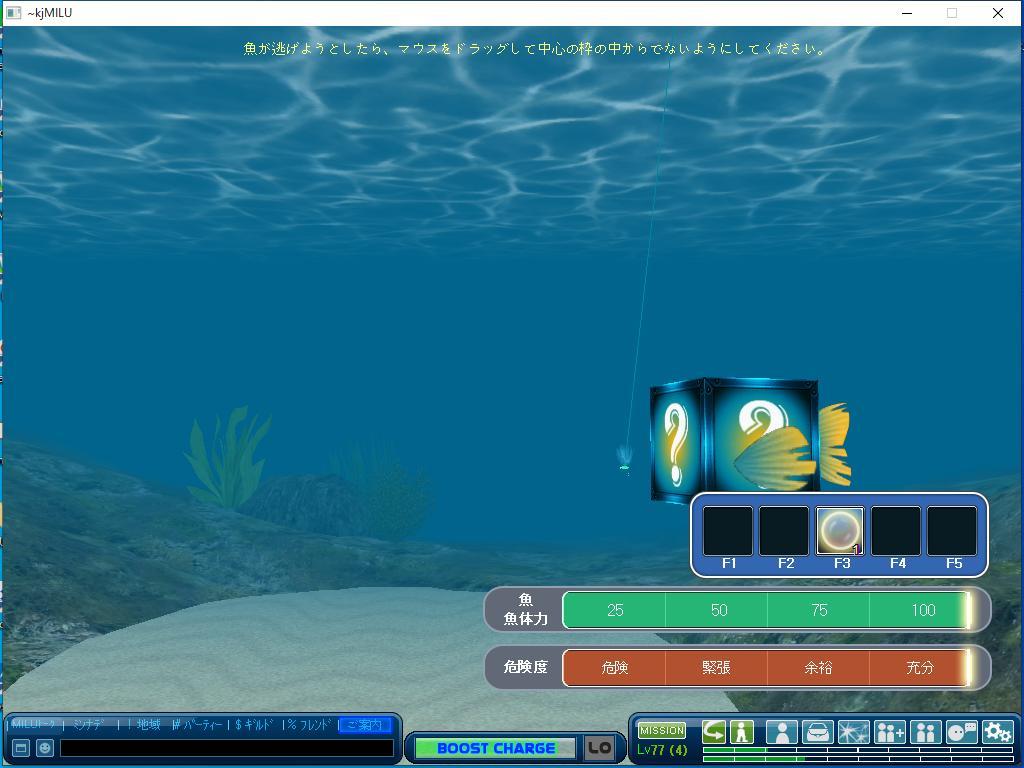Click the yellow fish behind the box
The image size is (1024, 768).
[834, 445]
